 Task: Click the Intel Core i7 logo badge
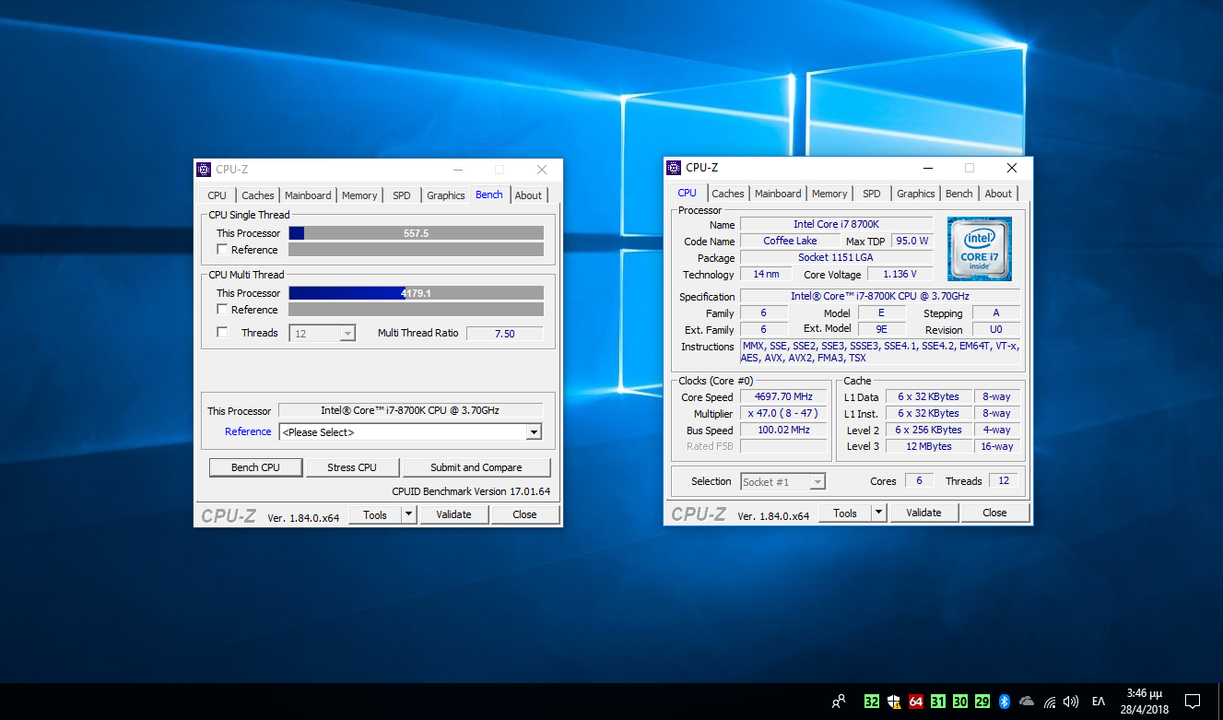979,249
